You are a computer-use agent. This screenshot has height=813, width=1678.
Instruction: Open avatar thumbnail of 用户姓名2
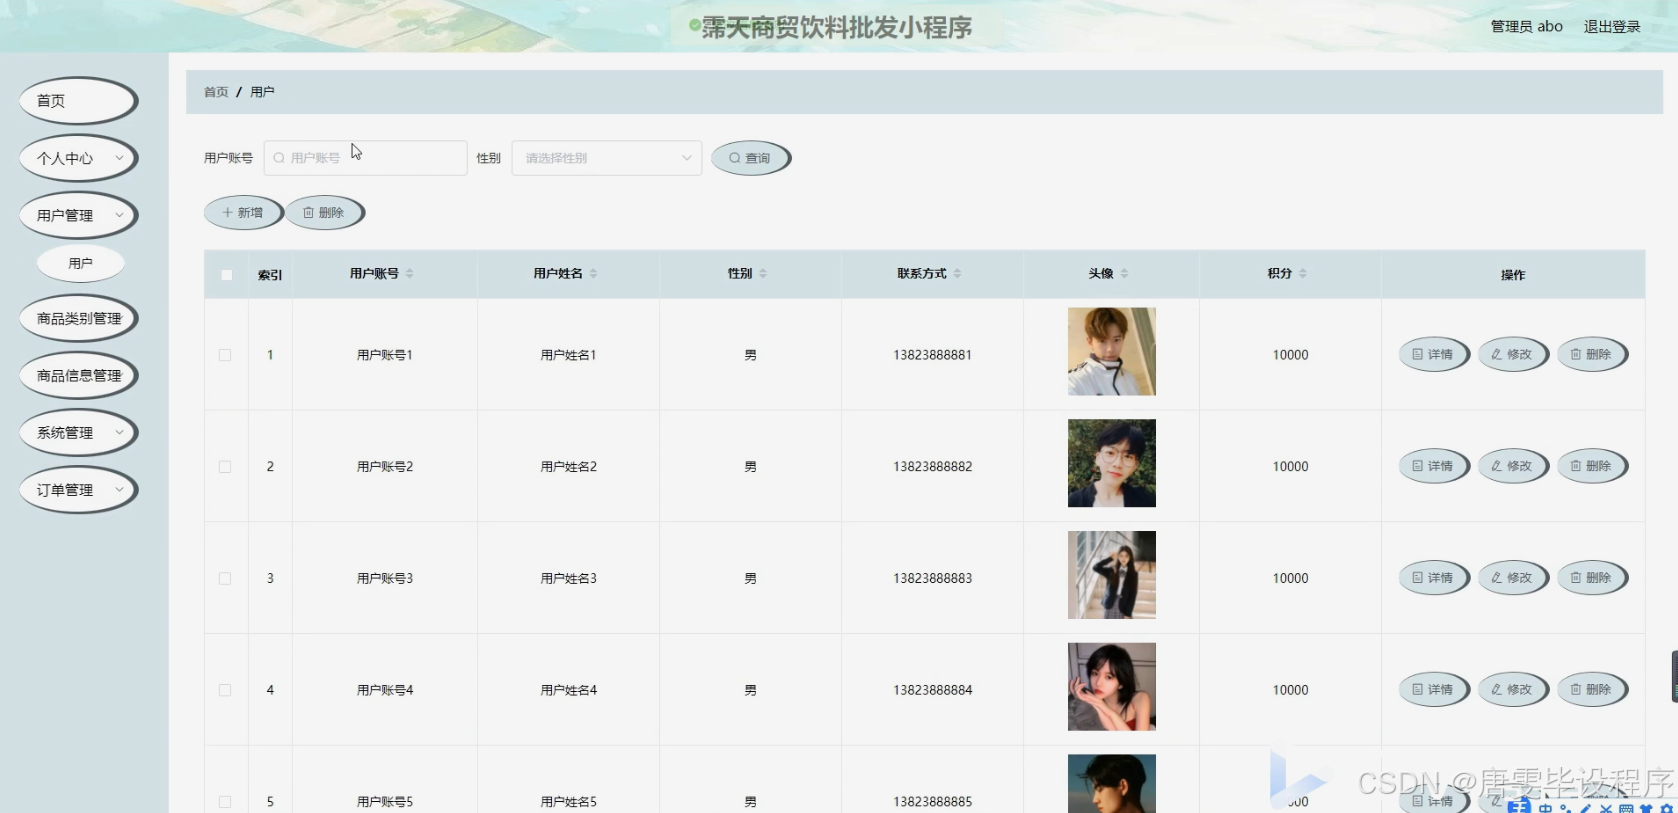(x=1112, y=463)
